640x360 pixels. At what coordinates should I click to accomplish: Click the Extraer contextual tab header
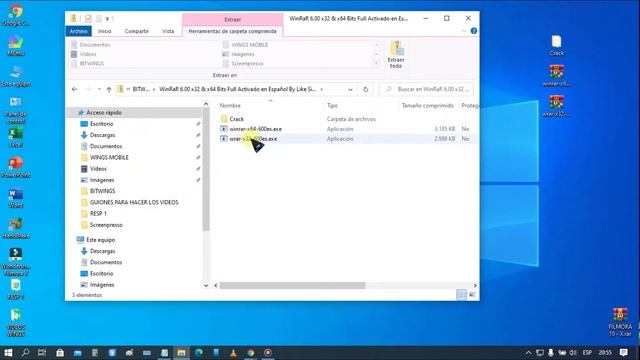point(232,19)
